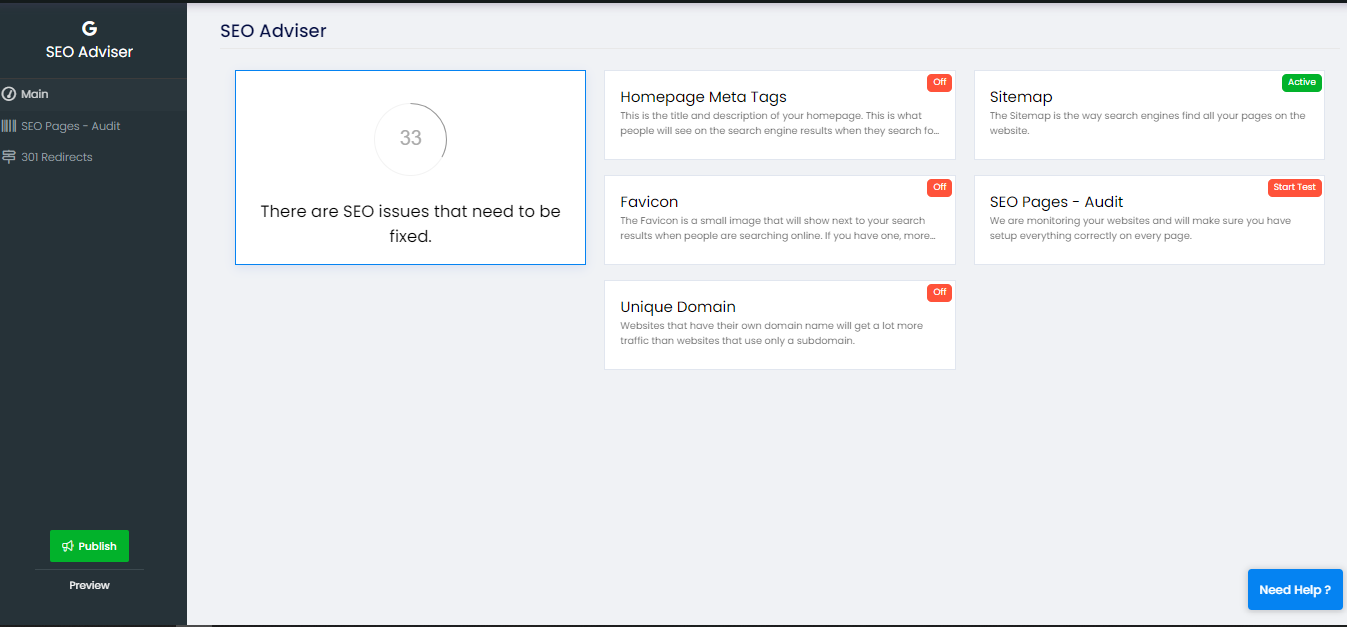Image resolution: width=1347 pixels, height=627 pixels.
Task: Open the Sitemap card title
Action: [x=1021, y=97]
